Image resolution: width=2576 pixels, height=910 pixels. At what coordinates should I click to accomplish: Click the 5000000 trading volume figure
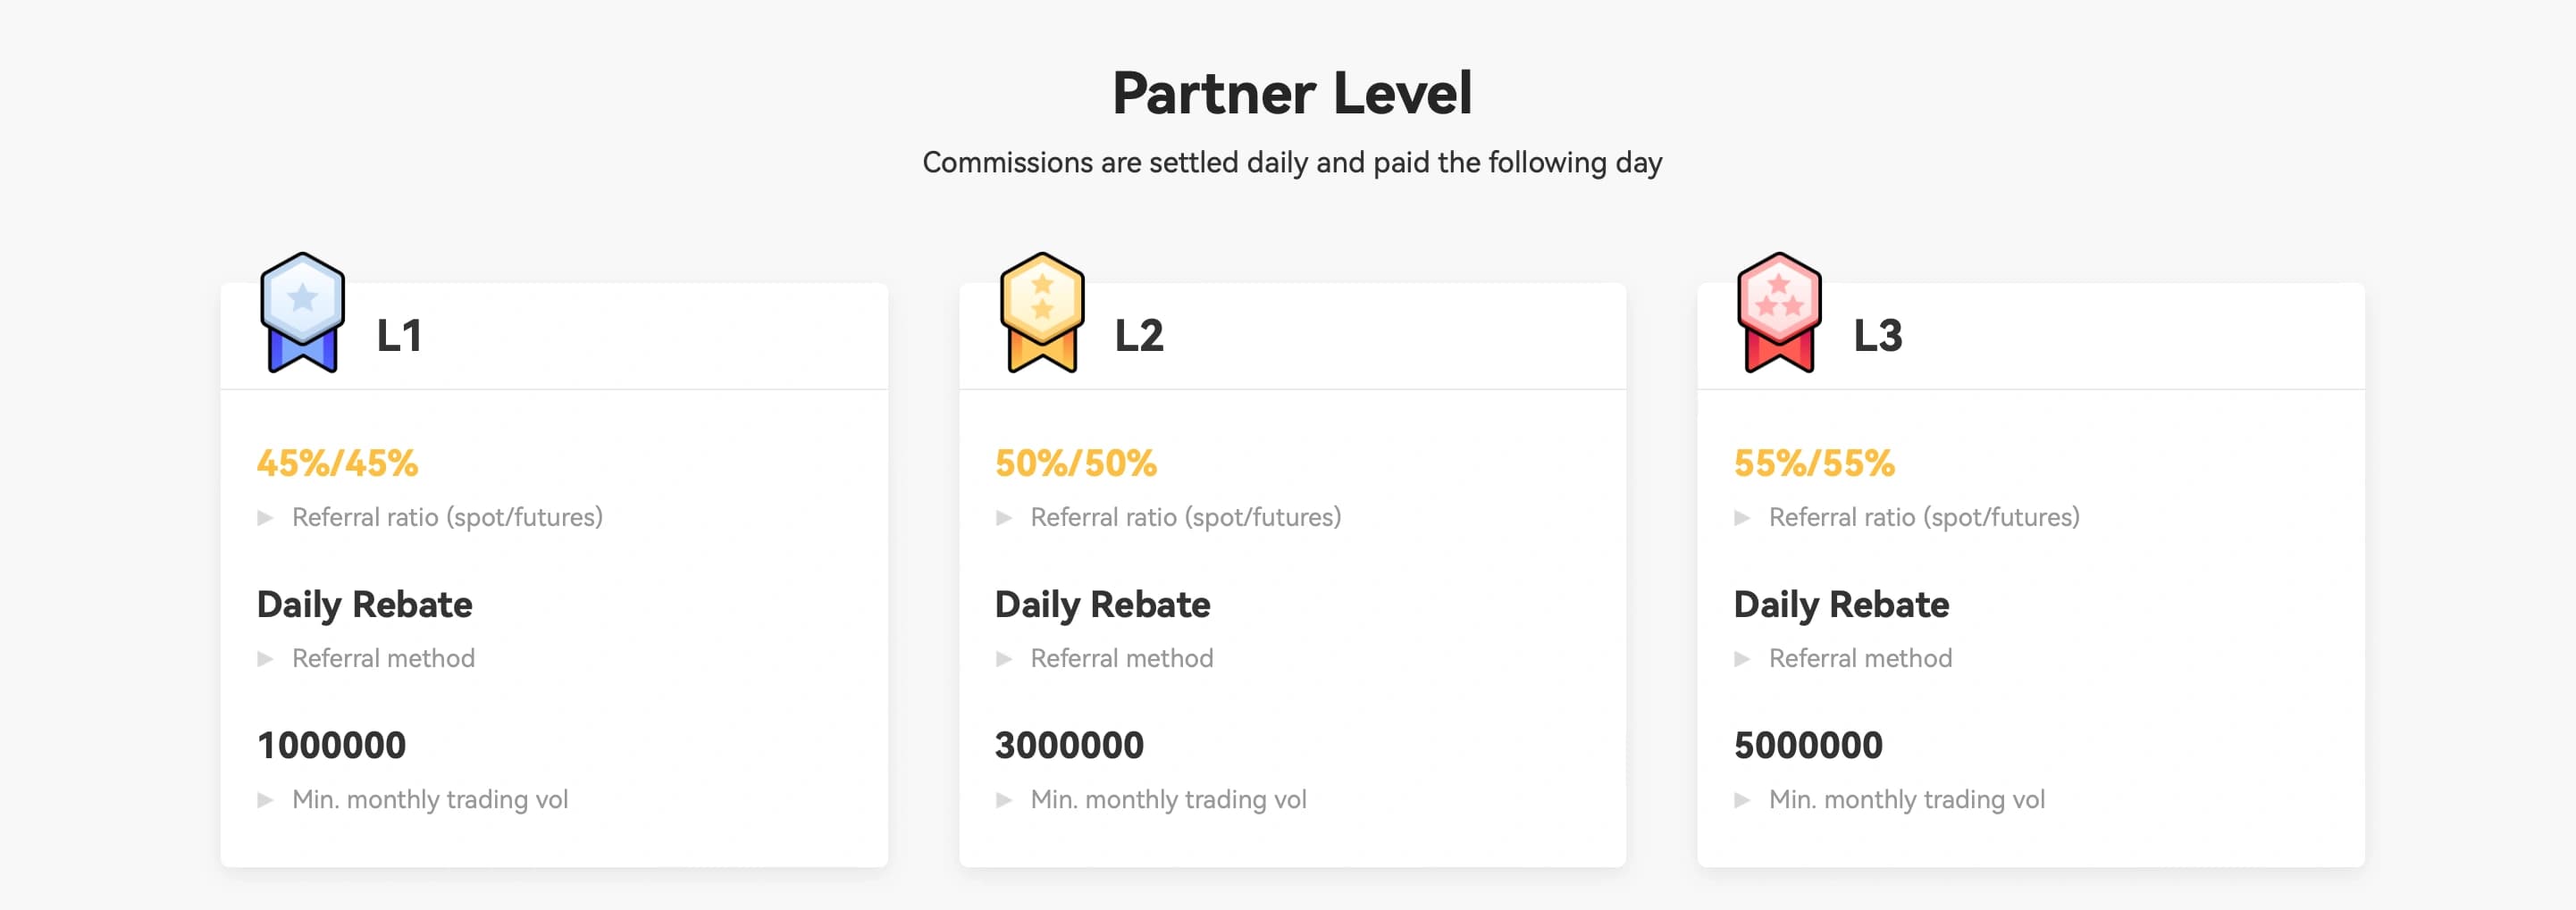click(1808, 745)
